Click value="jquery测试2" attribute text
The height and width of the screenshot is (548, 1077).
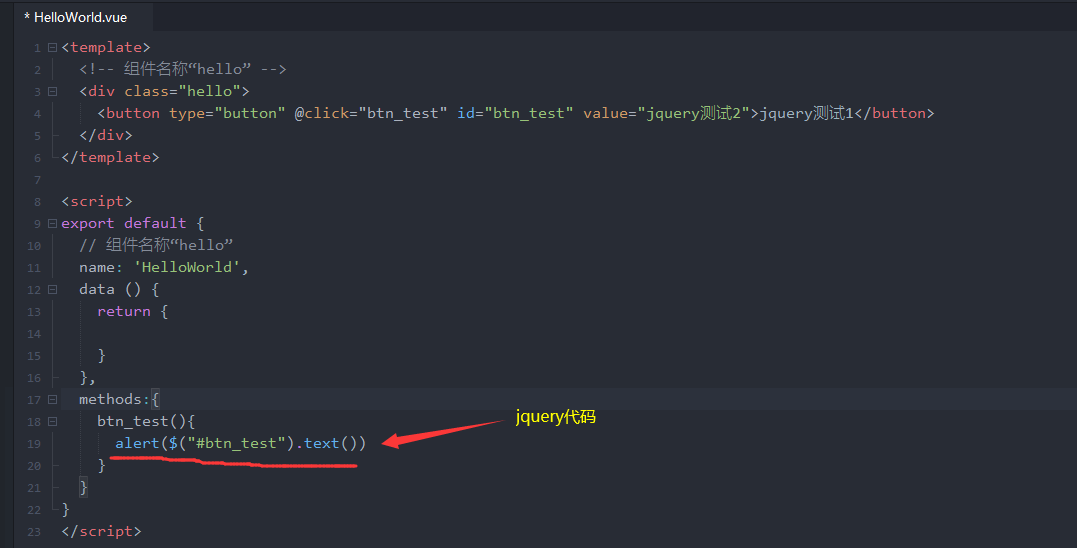click(x=666, y=113)
